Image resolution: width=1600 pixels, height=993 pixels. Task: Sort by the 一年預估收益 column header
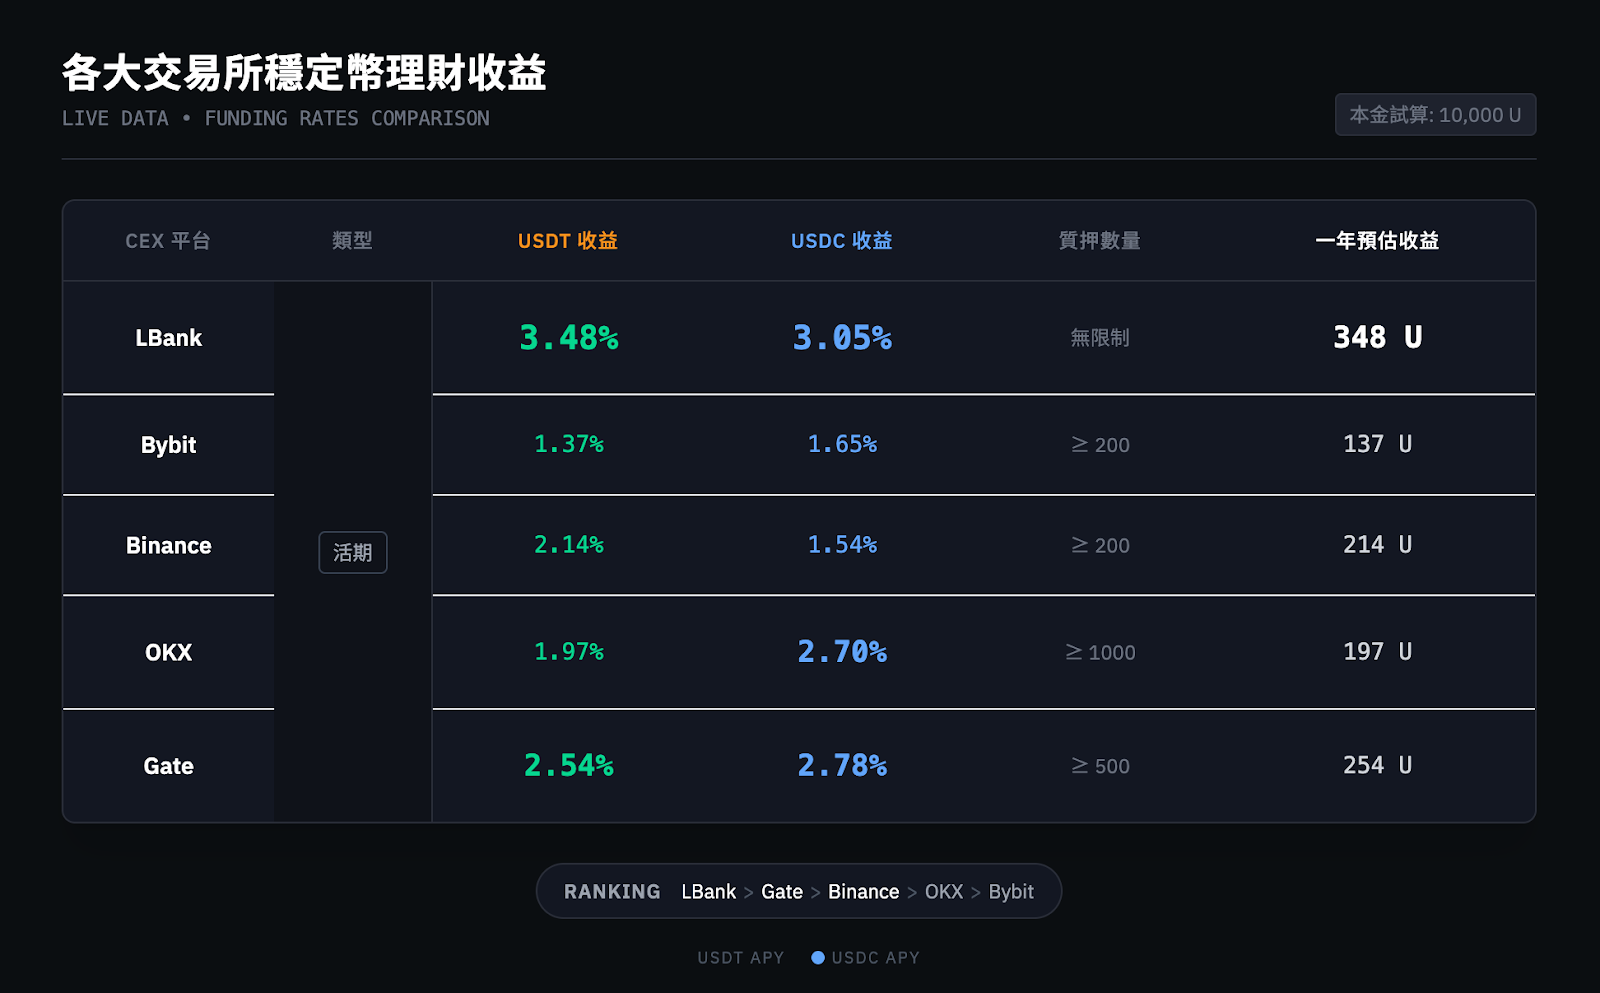(1377, 241)
